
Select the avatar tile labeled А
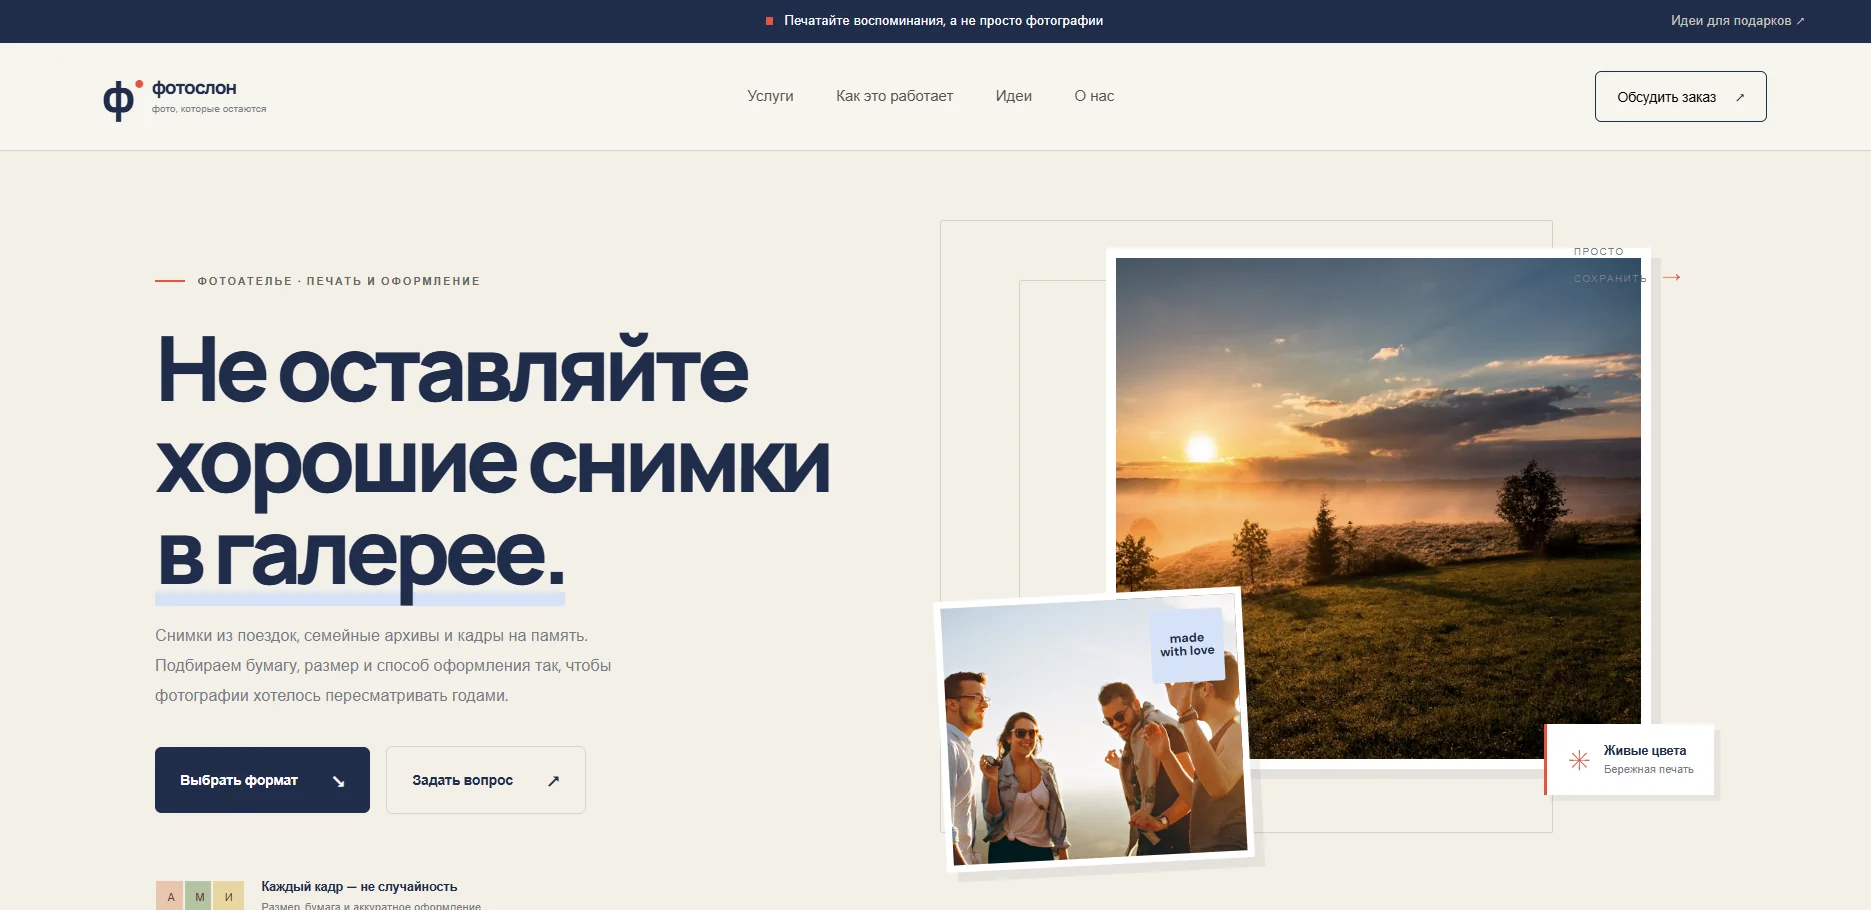[x=170, y=896]
